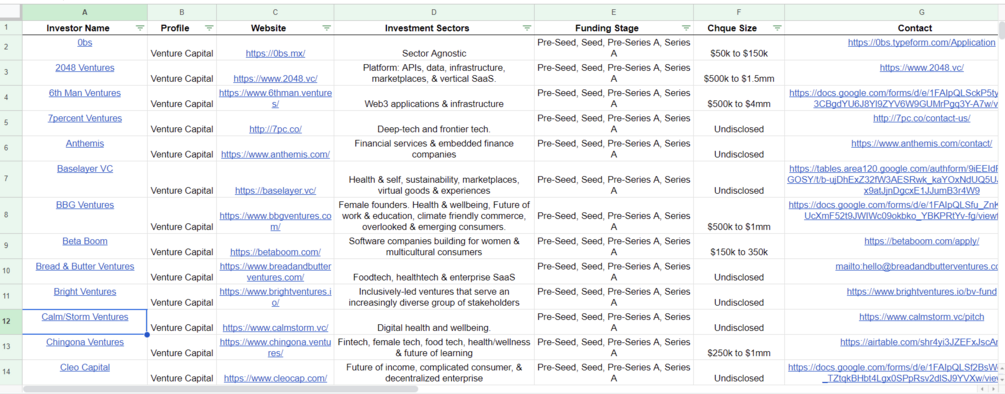
Task: Open the BBG Ventures investor link
Action: pos(85,205)
